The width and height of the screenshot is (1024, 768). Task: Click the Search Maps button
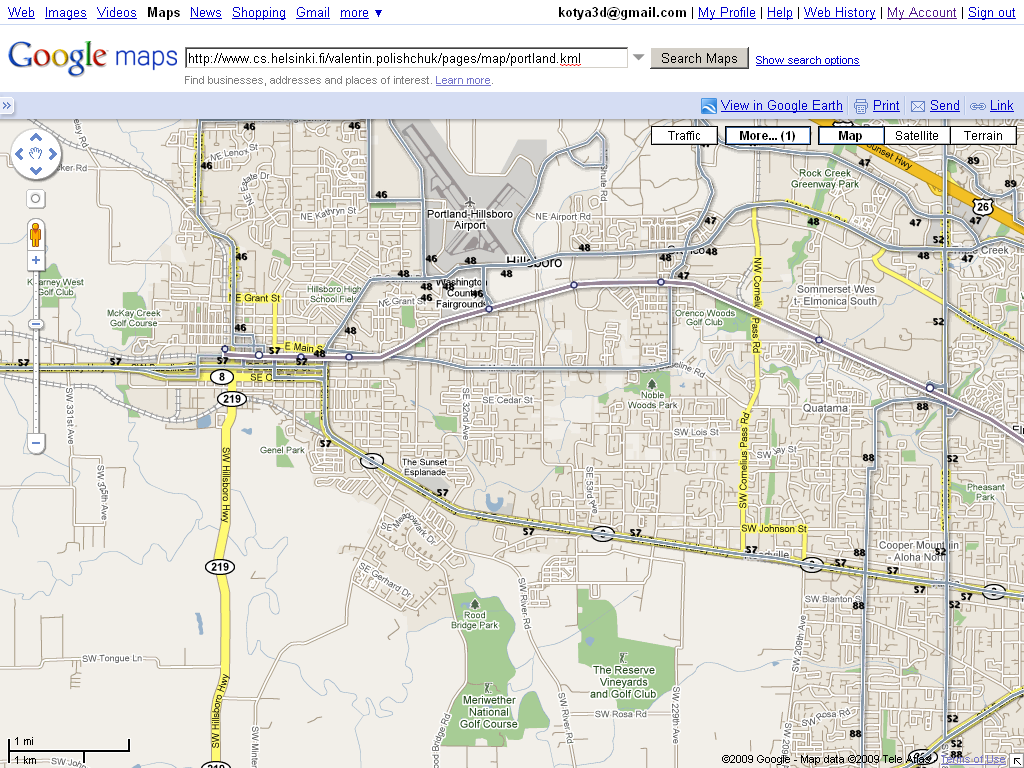point(699,58)
